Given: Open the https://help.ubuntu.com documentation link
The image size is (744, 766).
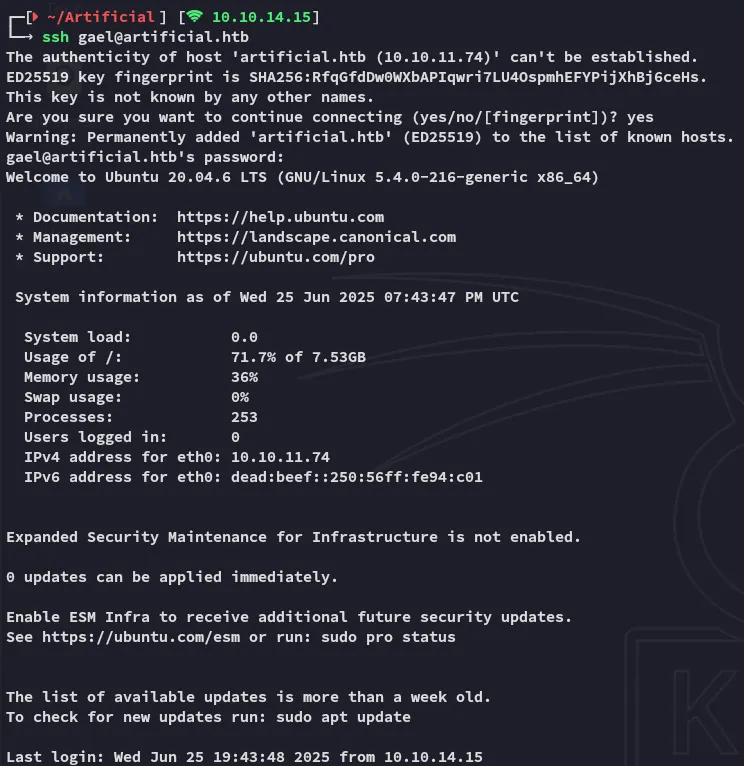Looking at the screenshot, I should point(280,217).
